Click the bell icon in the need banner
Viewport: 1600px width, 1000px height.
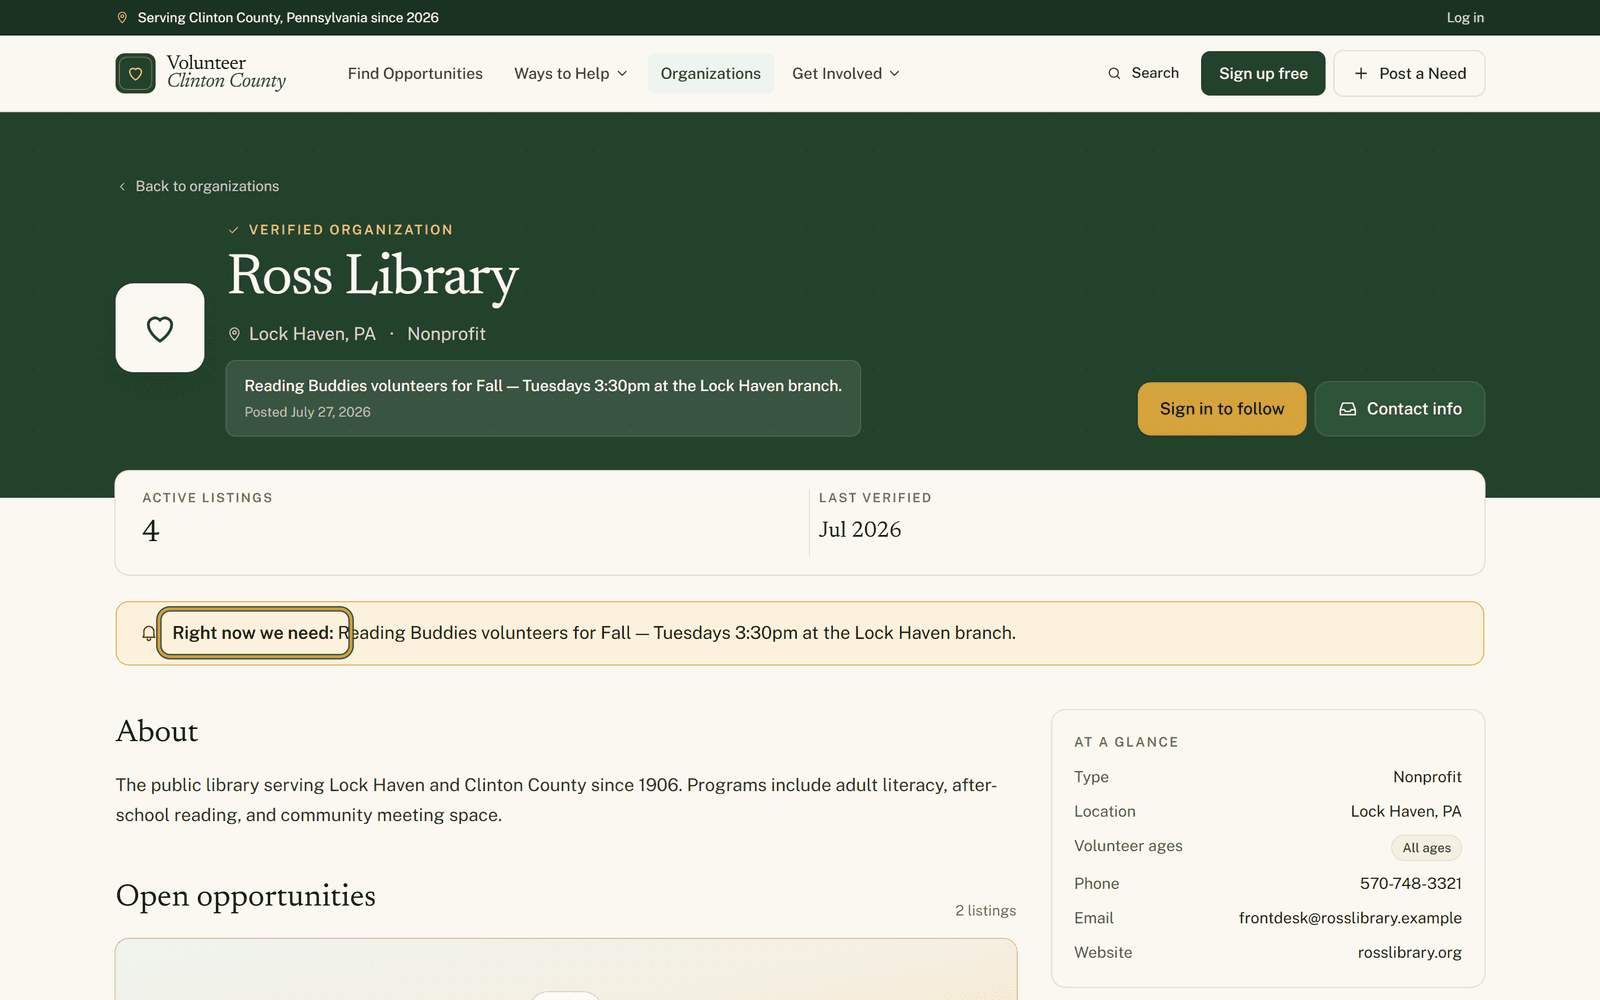(148, 633)
